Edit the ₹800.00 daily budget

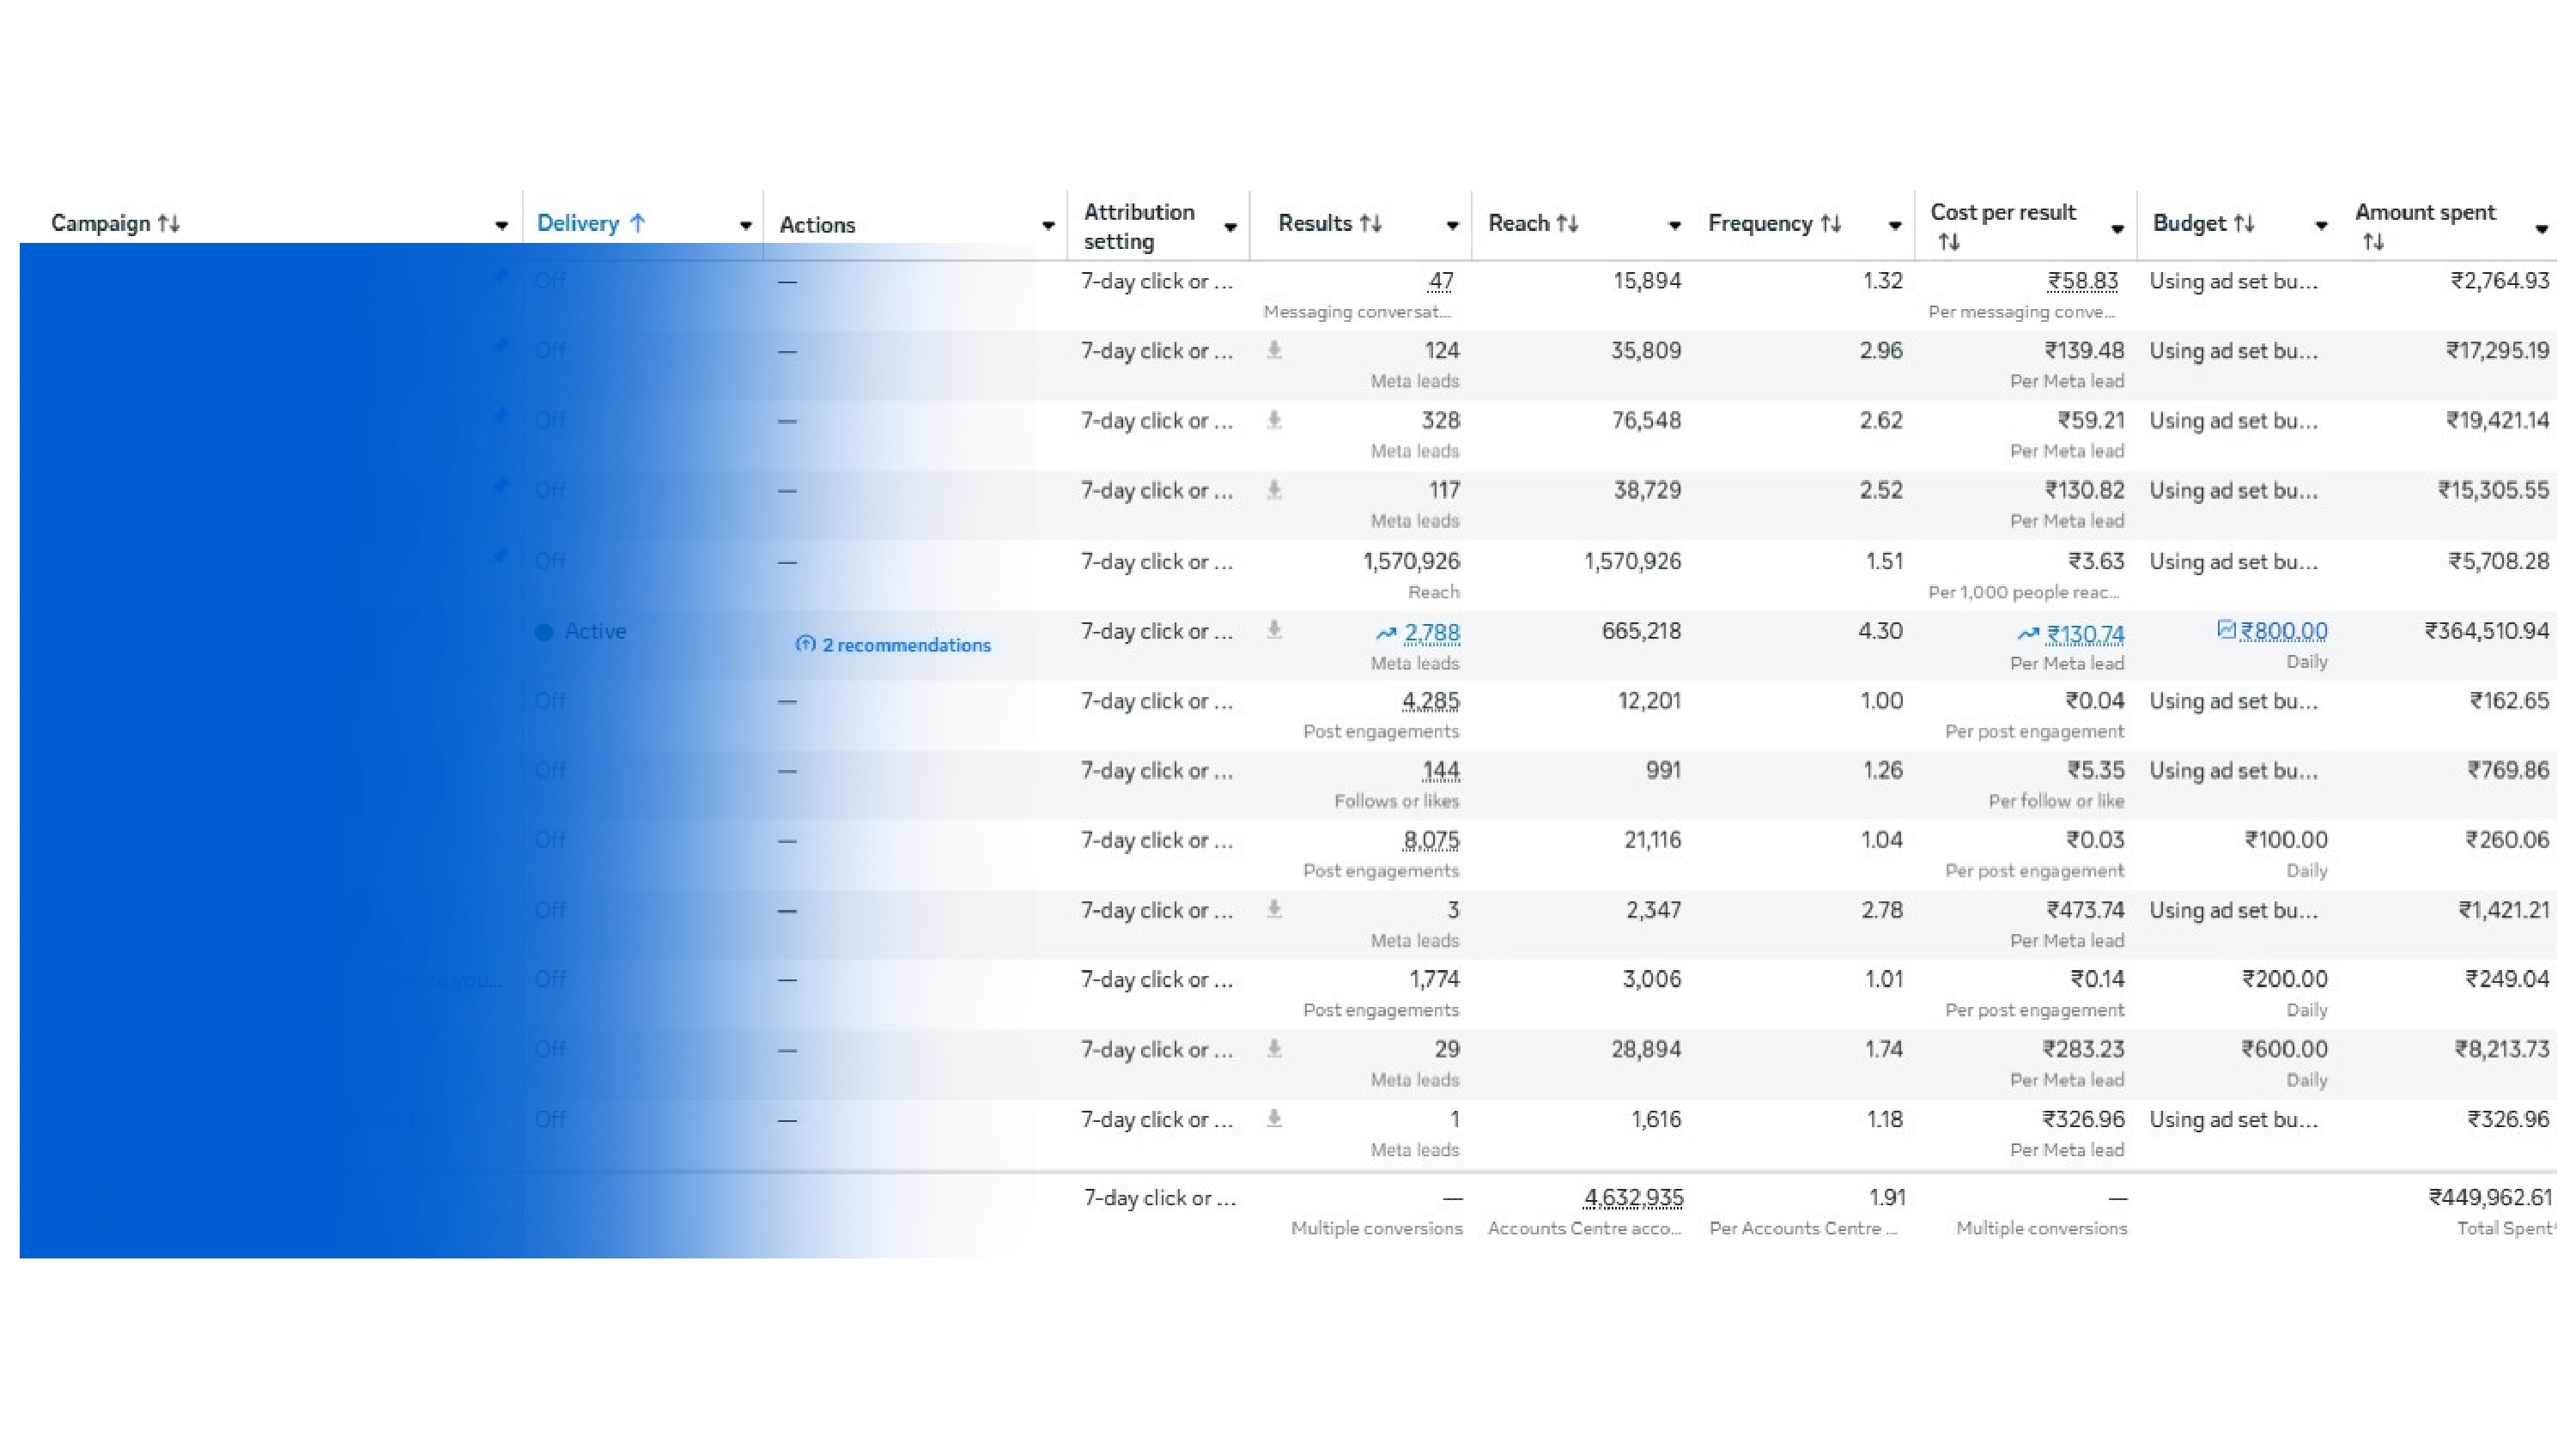click(x=2283, y=631)
